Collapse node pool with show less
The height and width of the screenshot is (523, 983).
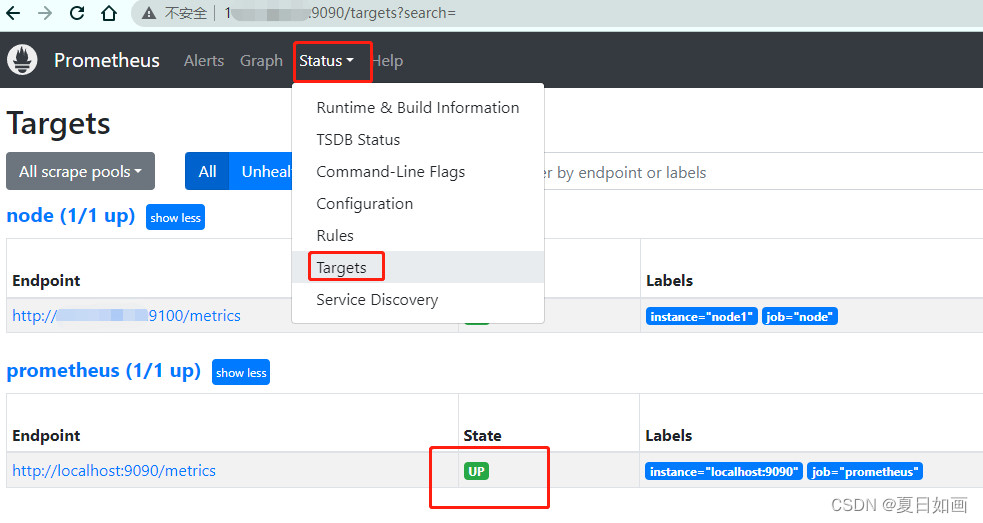click(175, 217)
